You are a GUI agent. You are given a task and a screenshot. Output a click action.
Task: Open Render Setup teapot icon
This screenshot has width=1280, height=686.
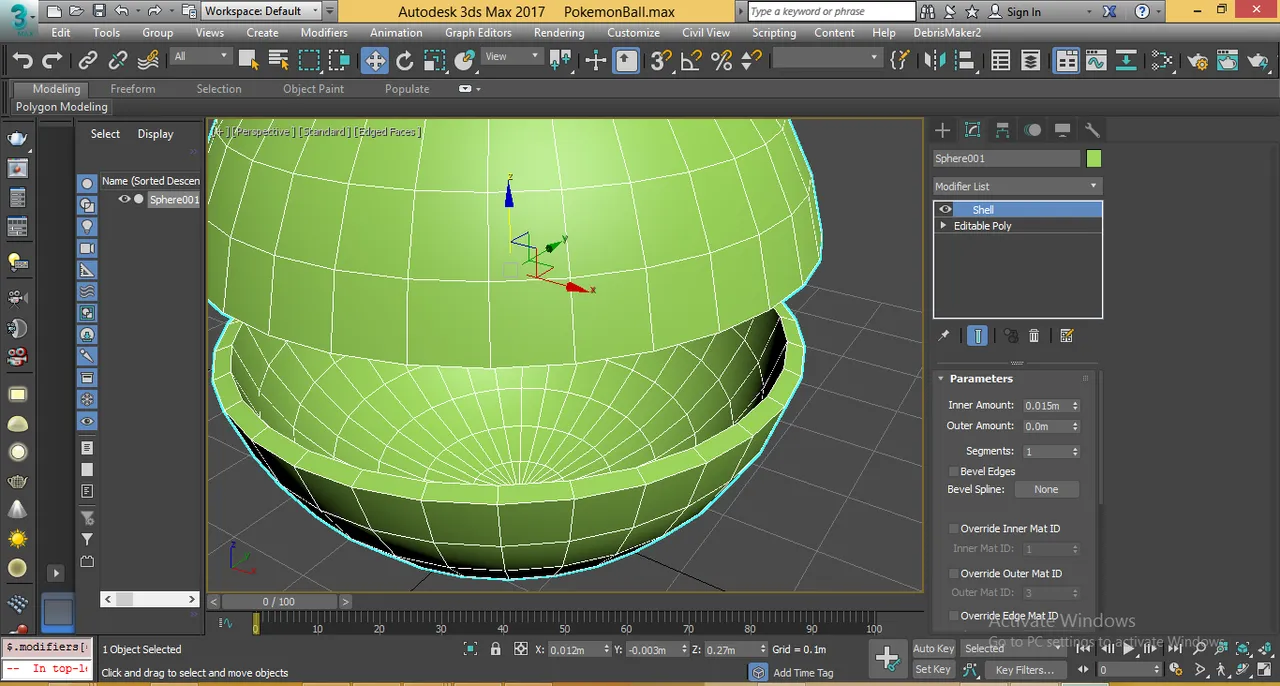click(x=1199, y=61)
